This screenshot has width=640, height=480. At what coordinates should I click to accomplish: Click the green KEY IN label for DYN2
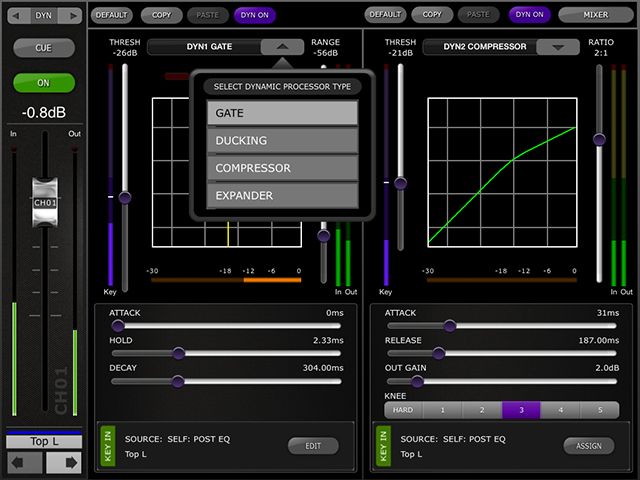tap(383, 446)
